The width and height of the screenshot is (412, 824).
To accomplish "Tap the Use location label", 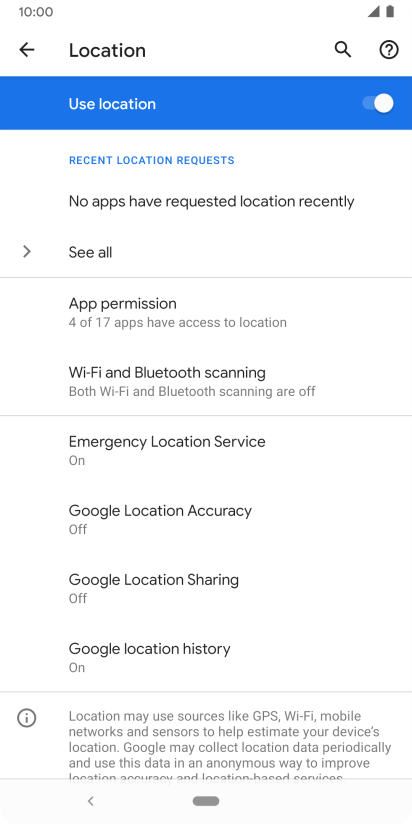I will [x=112, y=104].
